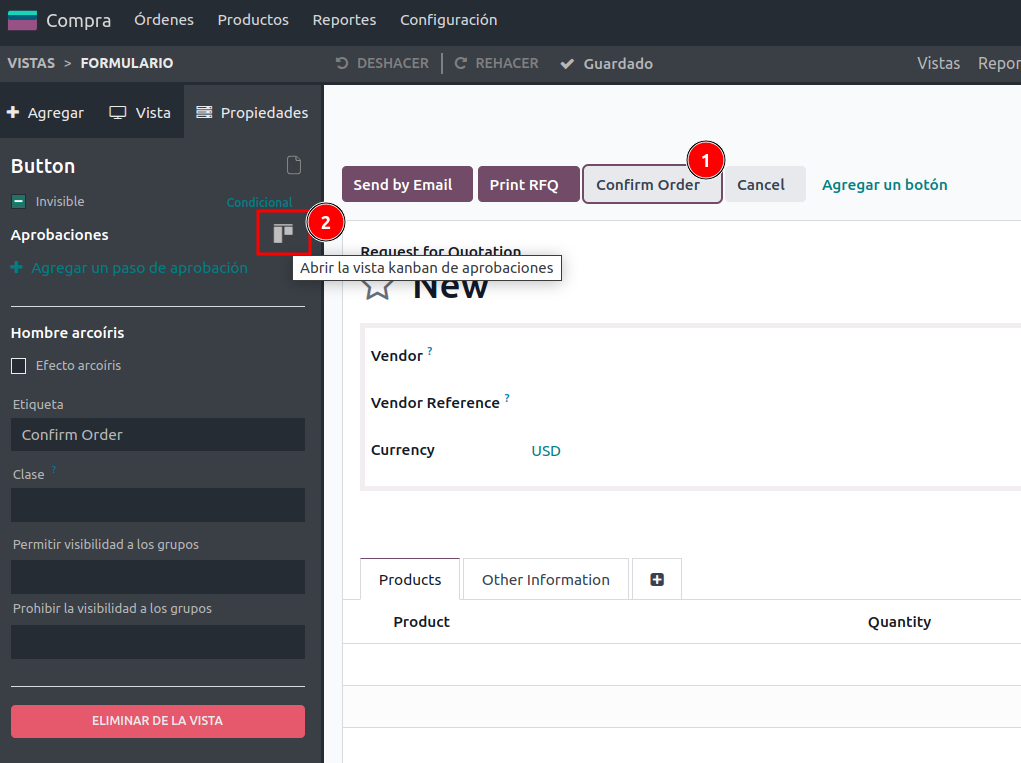Click ELIMINAR DE LA VISTA button
Image resolution: width=1021 pixels, height=763 pixels.
[x=158, y=721]
